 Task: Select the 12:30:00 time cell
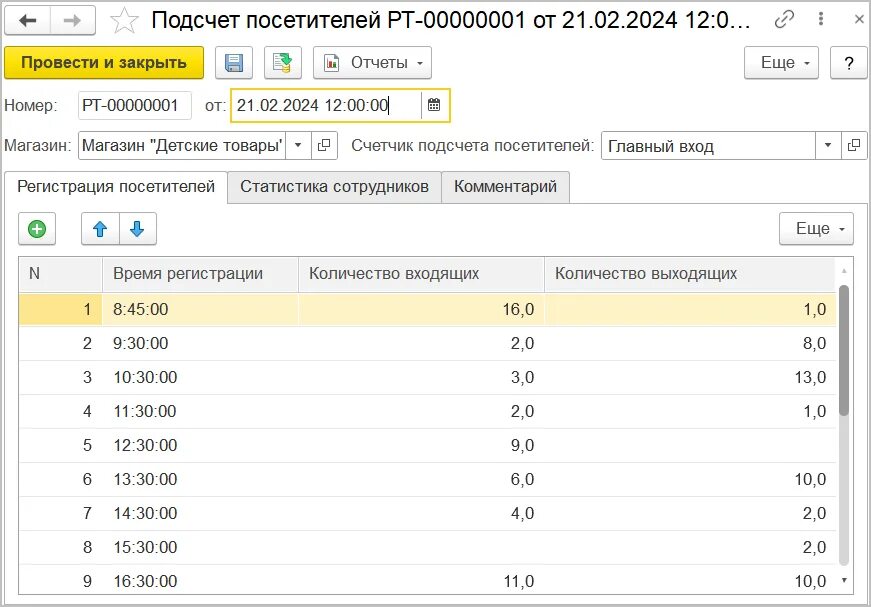[201, 445]
